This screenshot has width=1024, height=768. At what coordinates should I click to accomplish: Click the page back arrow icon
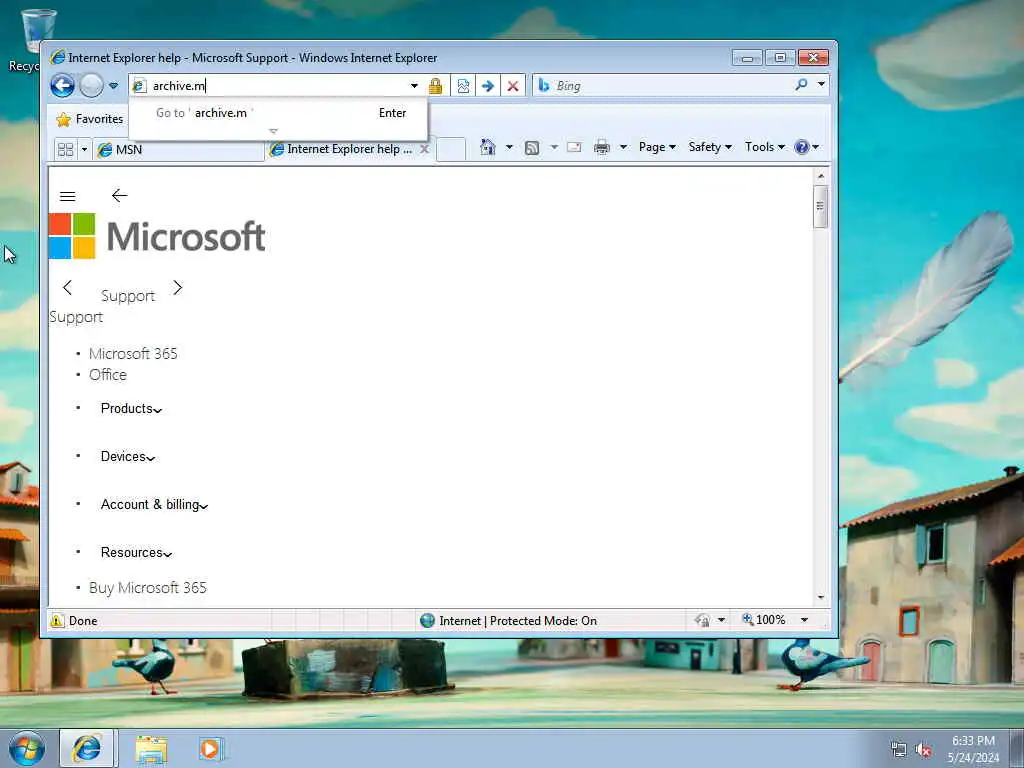point(119,196)
